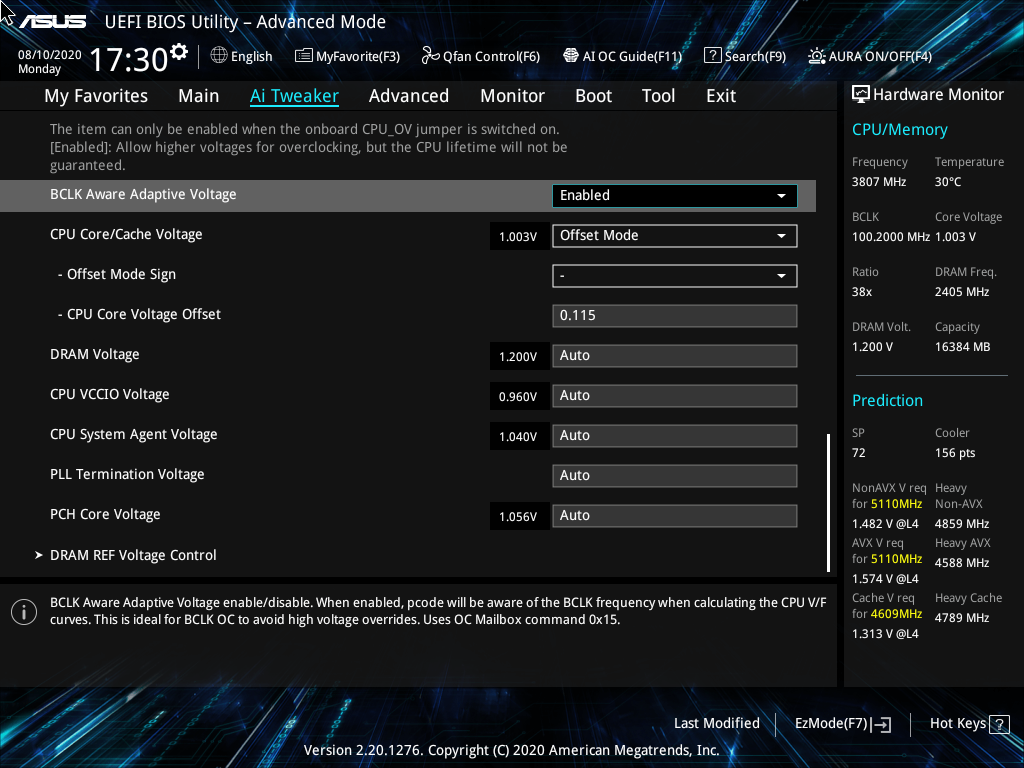Select CPU Core/Cache Voltage label

tap(126, 234)
